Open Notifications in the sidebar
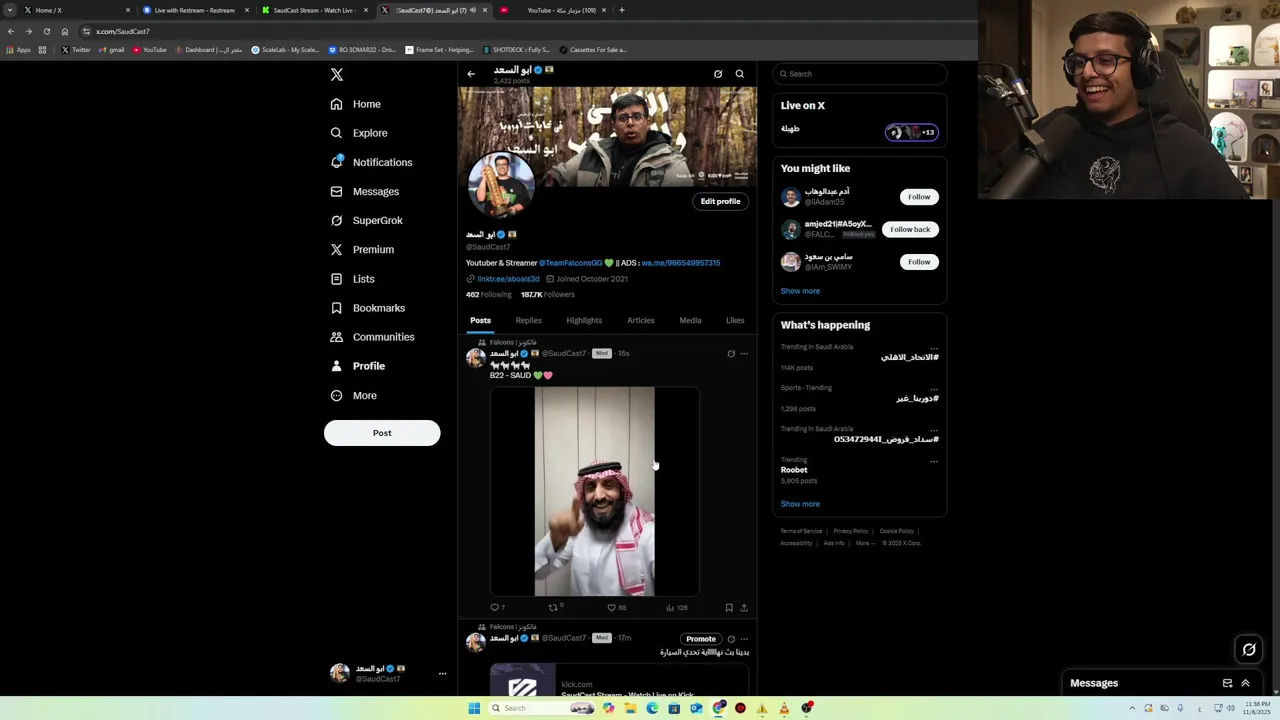1280x720 pixels. pos(371,162)
